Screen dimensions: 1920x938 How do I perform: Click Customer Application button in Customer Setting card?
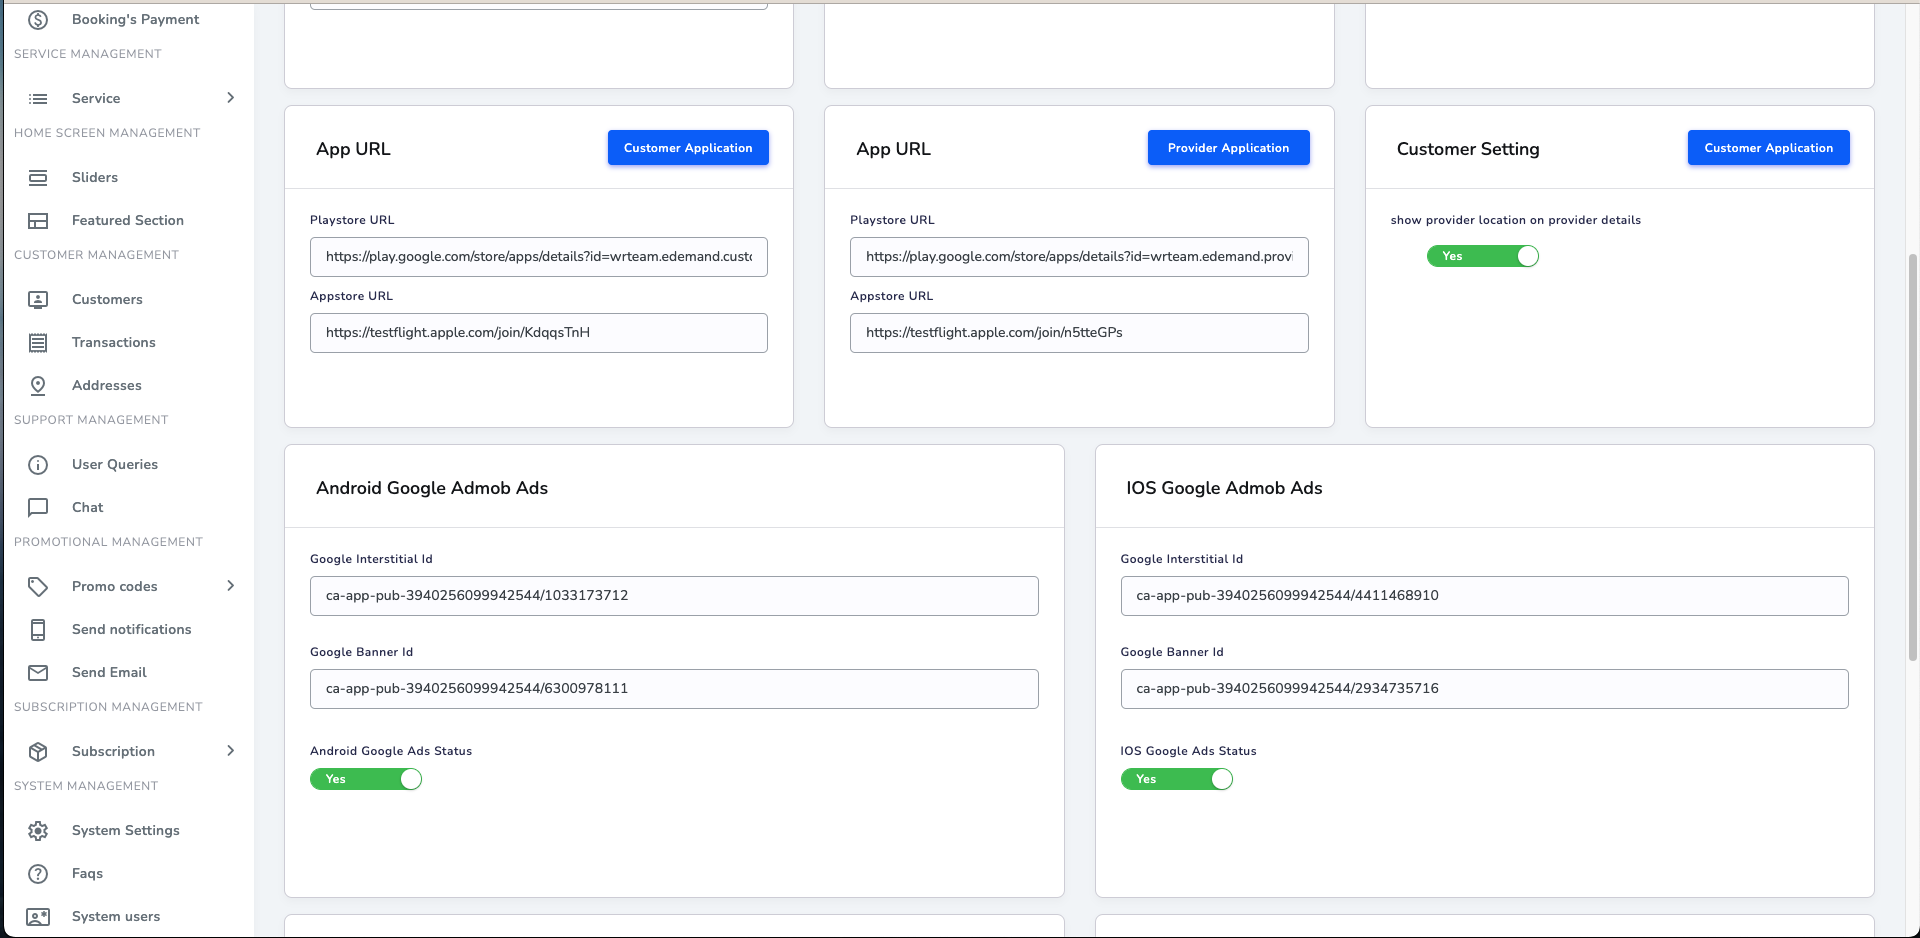click(1768, 148)
